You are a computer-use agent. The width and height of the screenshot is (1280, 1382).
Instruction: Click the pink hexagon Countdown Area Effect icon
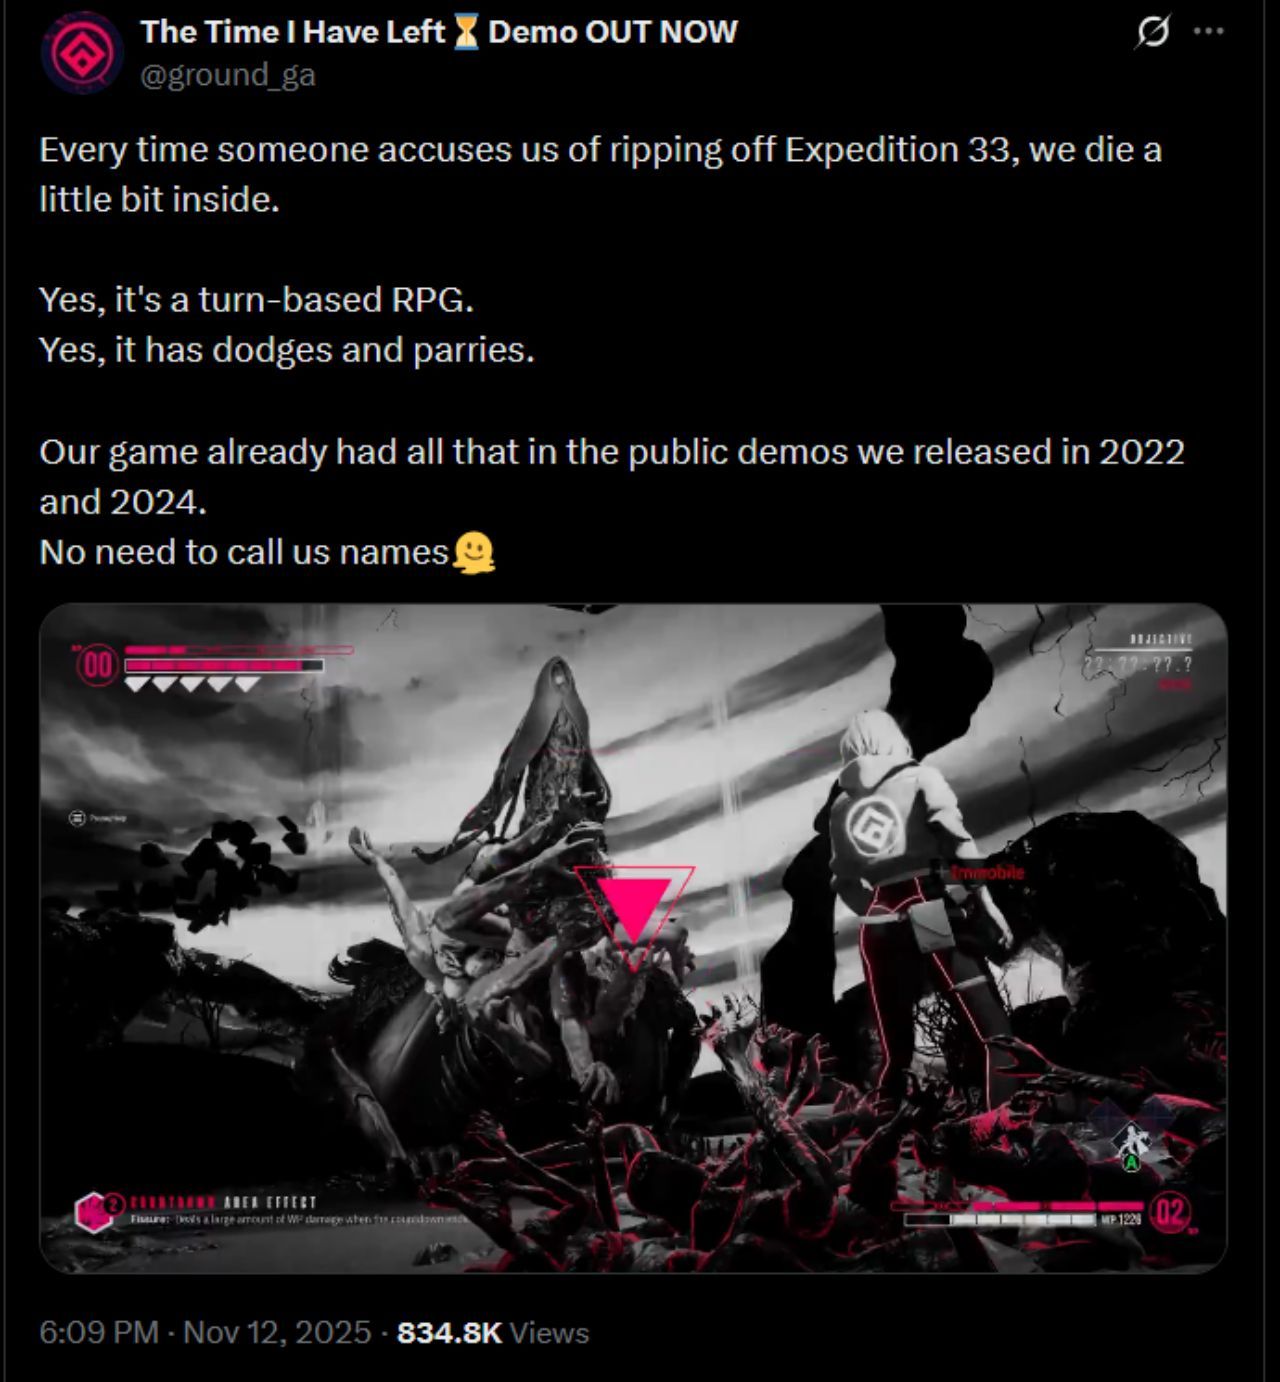pos(92,1212)
